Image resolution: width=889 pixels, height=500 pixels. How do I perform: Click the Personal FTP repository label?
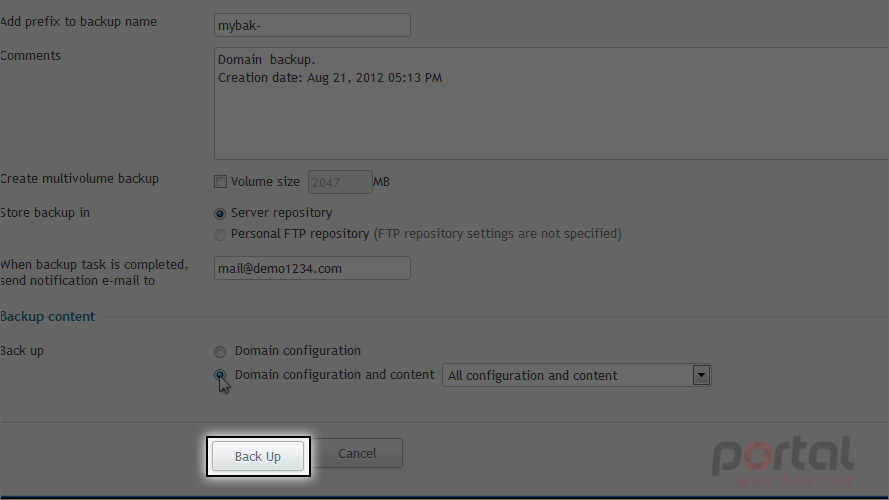(x=300, y=234)
